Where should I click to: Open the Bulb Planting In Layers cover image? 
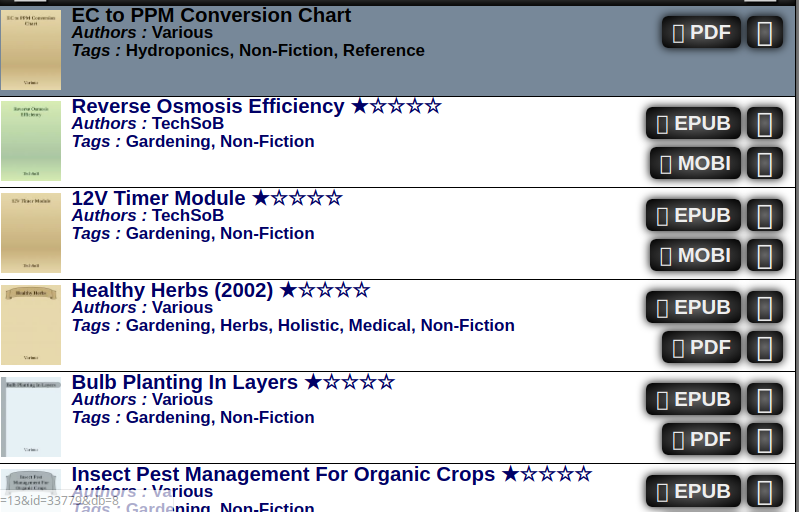point(31,417)
